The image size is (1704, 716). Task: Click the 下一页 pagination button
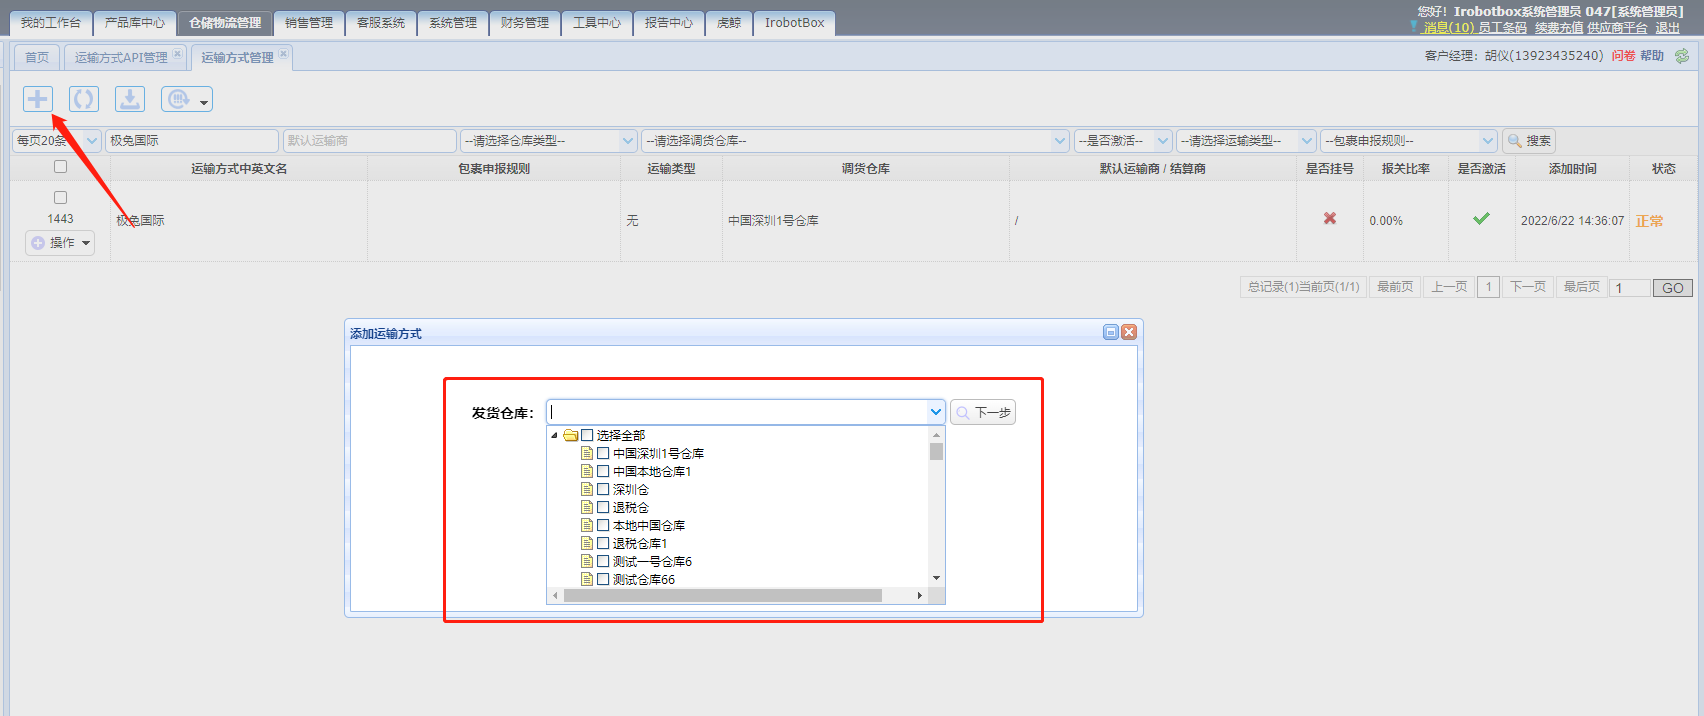[1528, 287]
